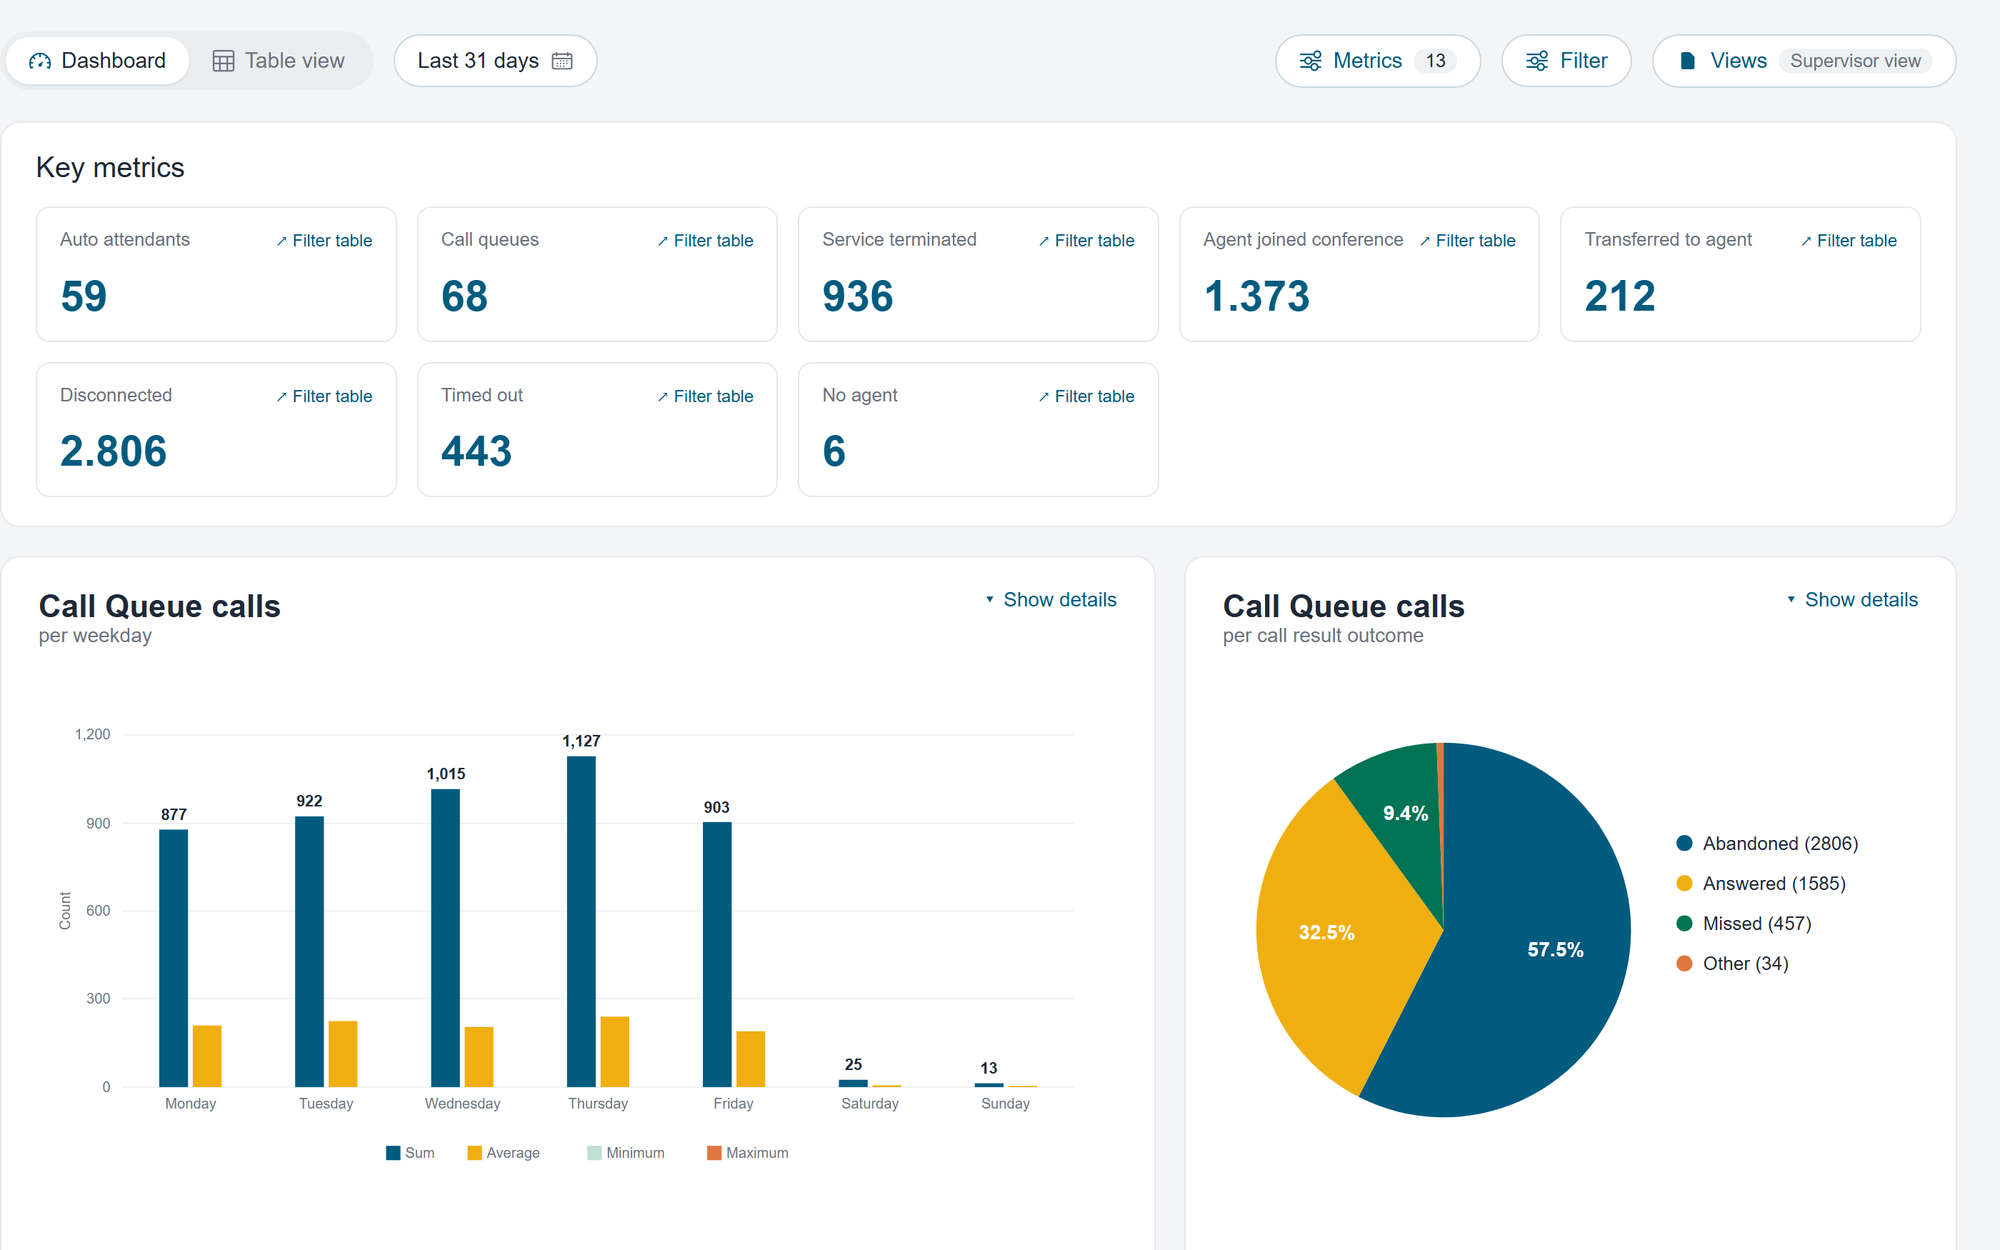
Task: Toggle Missed (457) in pie legend
Action: (1744, 924)
